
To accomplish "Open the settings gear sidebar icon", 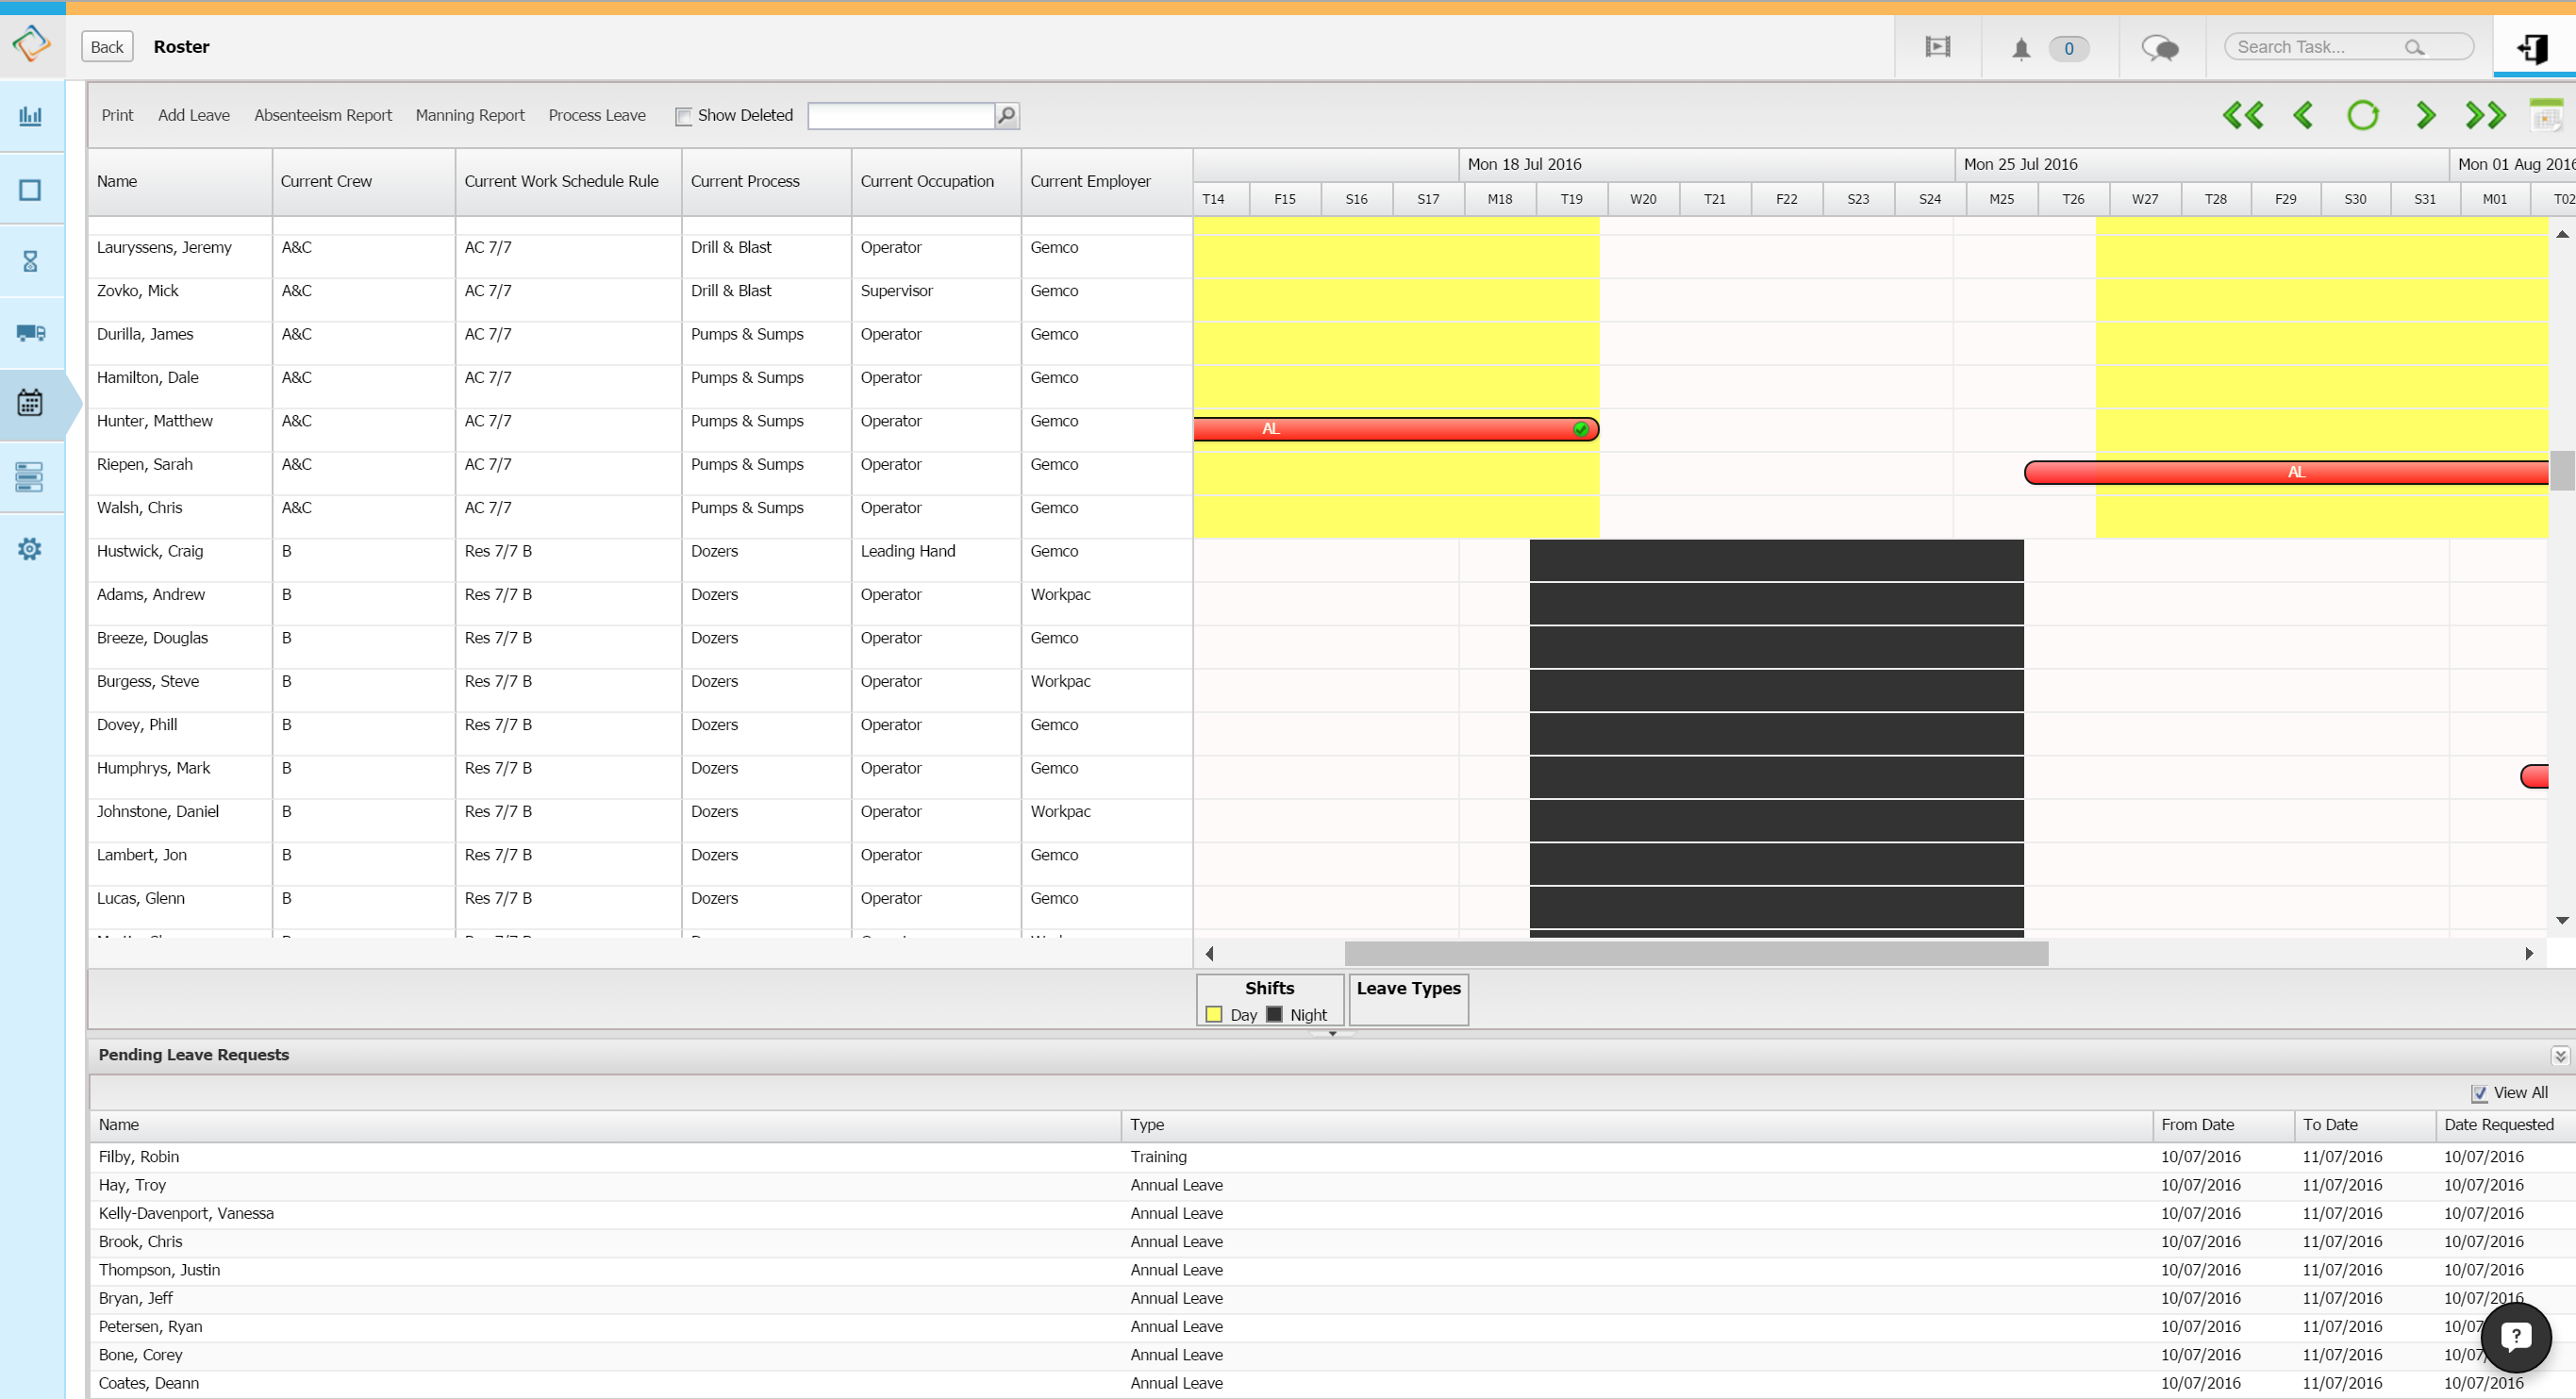I will coord(30,549).
